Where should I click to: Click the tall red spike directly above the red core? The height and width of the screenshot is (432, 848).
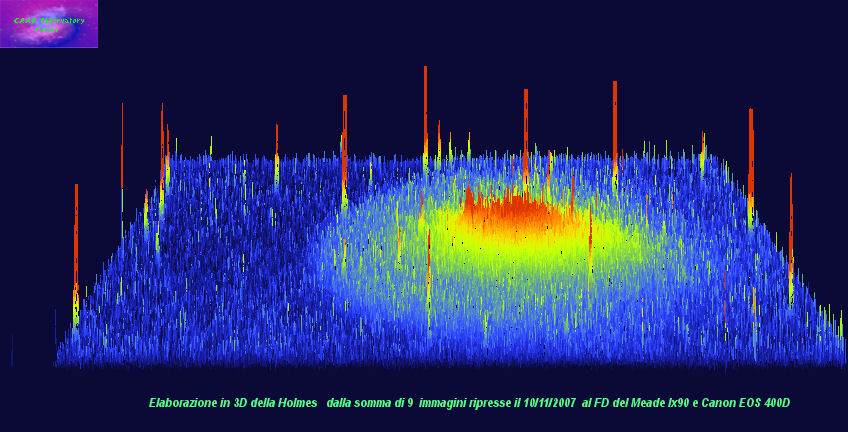pyautogui.click(x=525, y=130)
